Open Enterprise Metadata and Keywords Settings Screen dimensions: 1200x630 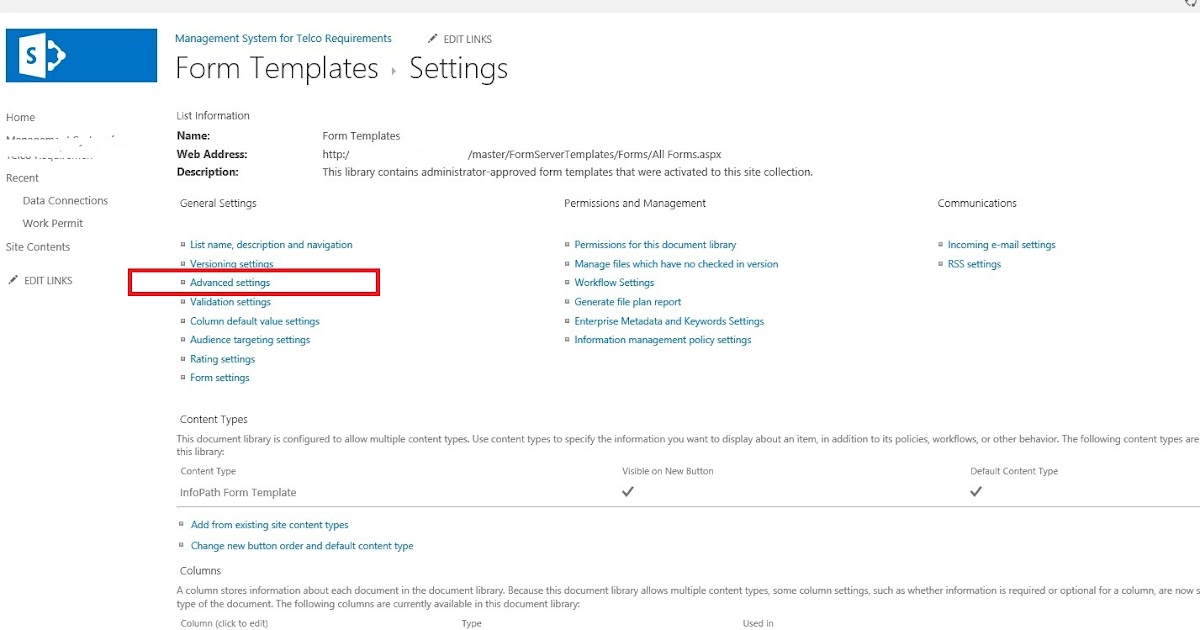coord(668,320)
